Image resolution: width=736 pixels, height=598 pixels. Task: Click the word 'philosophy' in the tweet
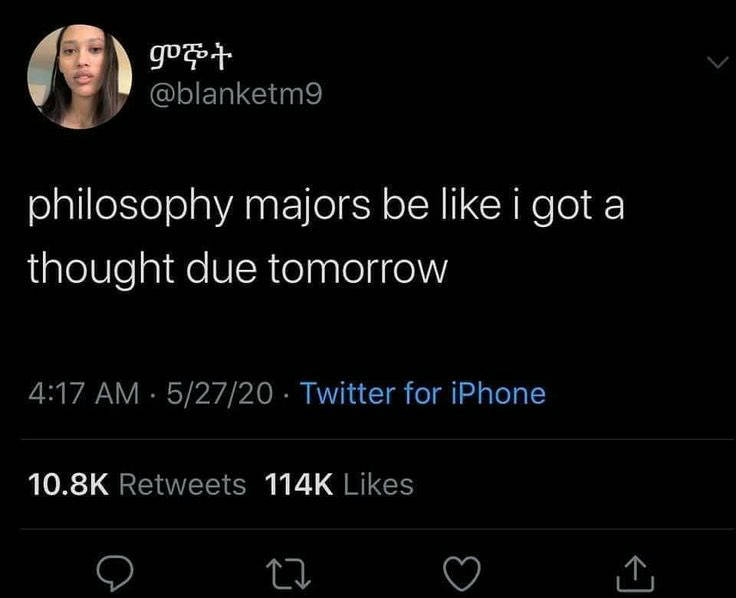coord(130,207)
